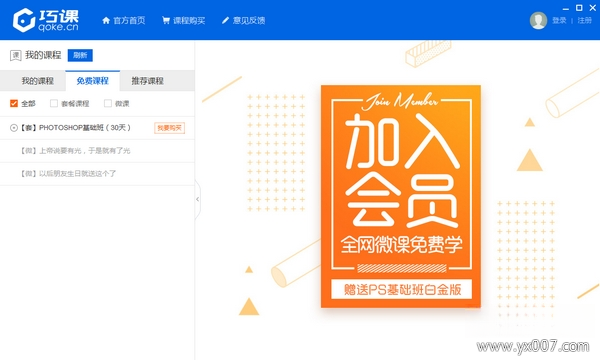Minimize the window
This screenshot has width=600, height=360.
566,8
